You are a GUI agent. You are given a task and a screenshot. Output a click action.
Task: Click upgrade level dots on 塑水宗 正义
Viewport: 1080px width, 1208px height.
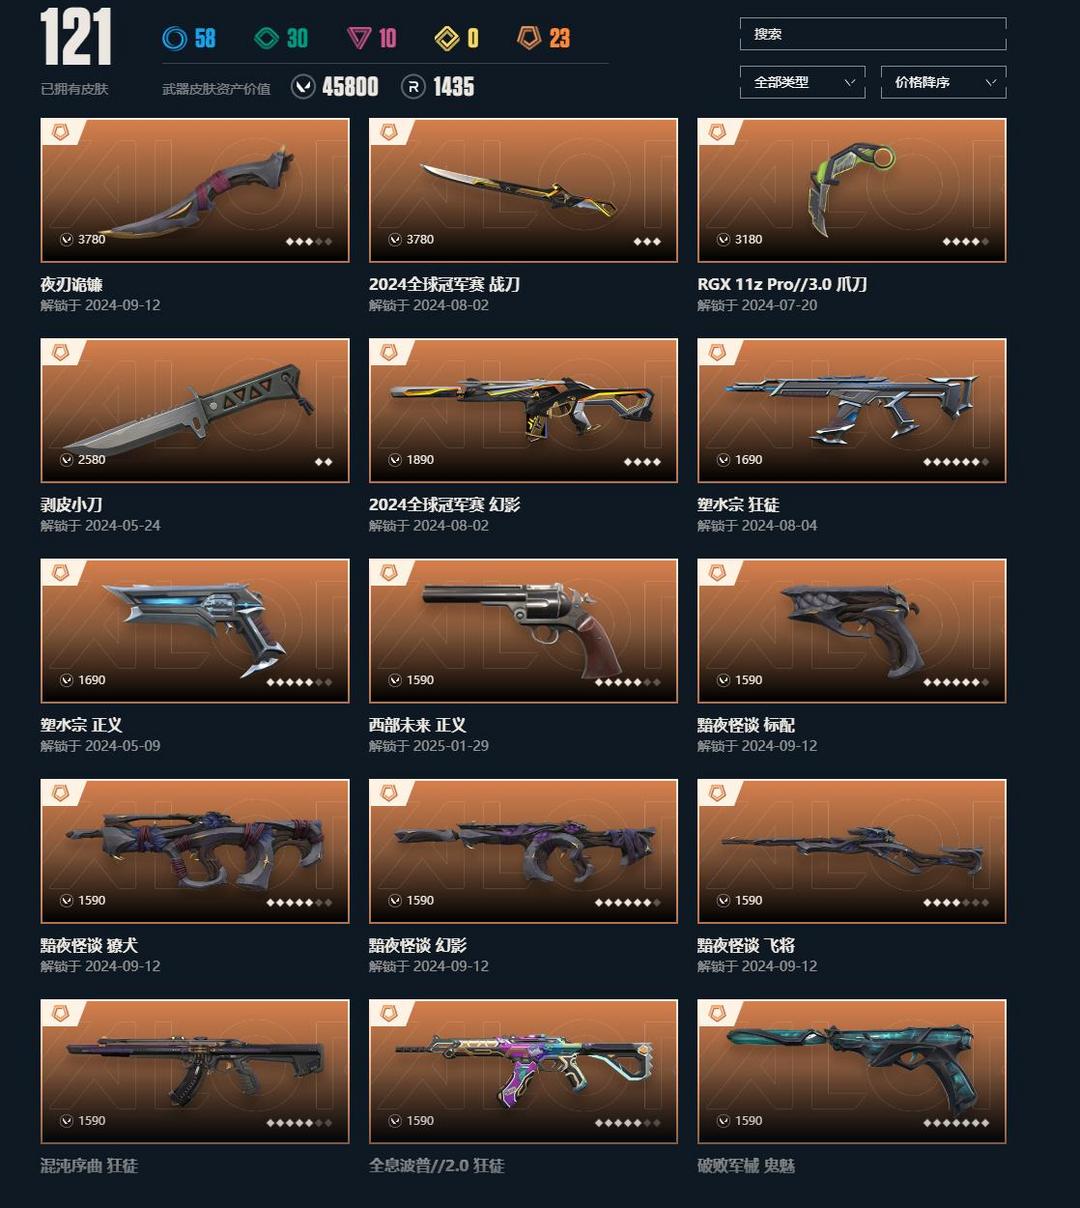tap(299, 682)
